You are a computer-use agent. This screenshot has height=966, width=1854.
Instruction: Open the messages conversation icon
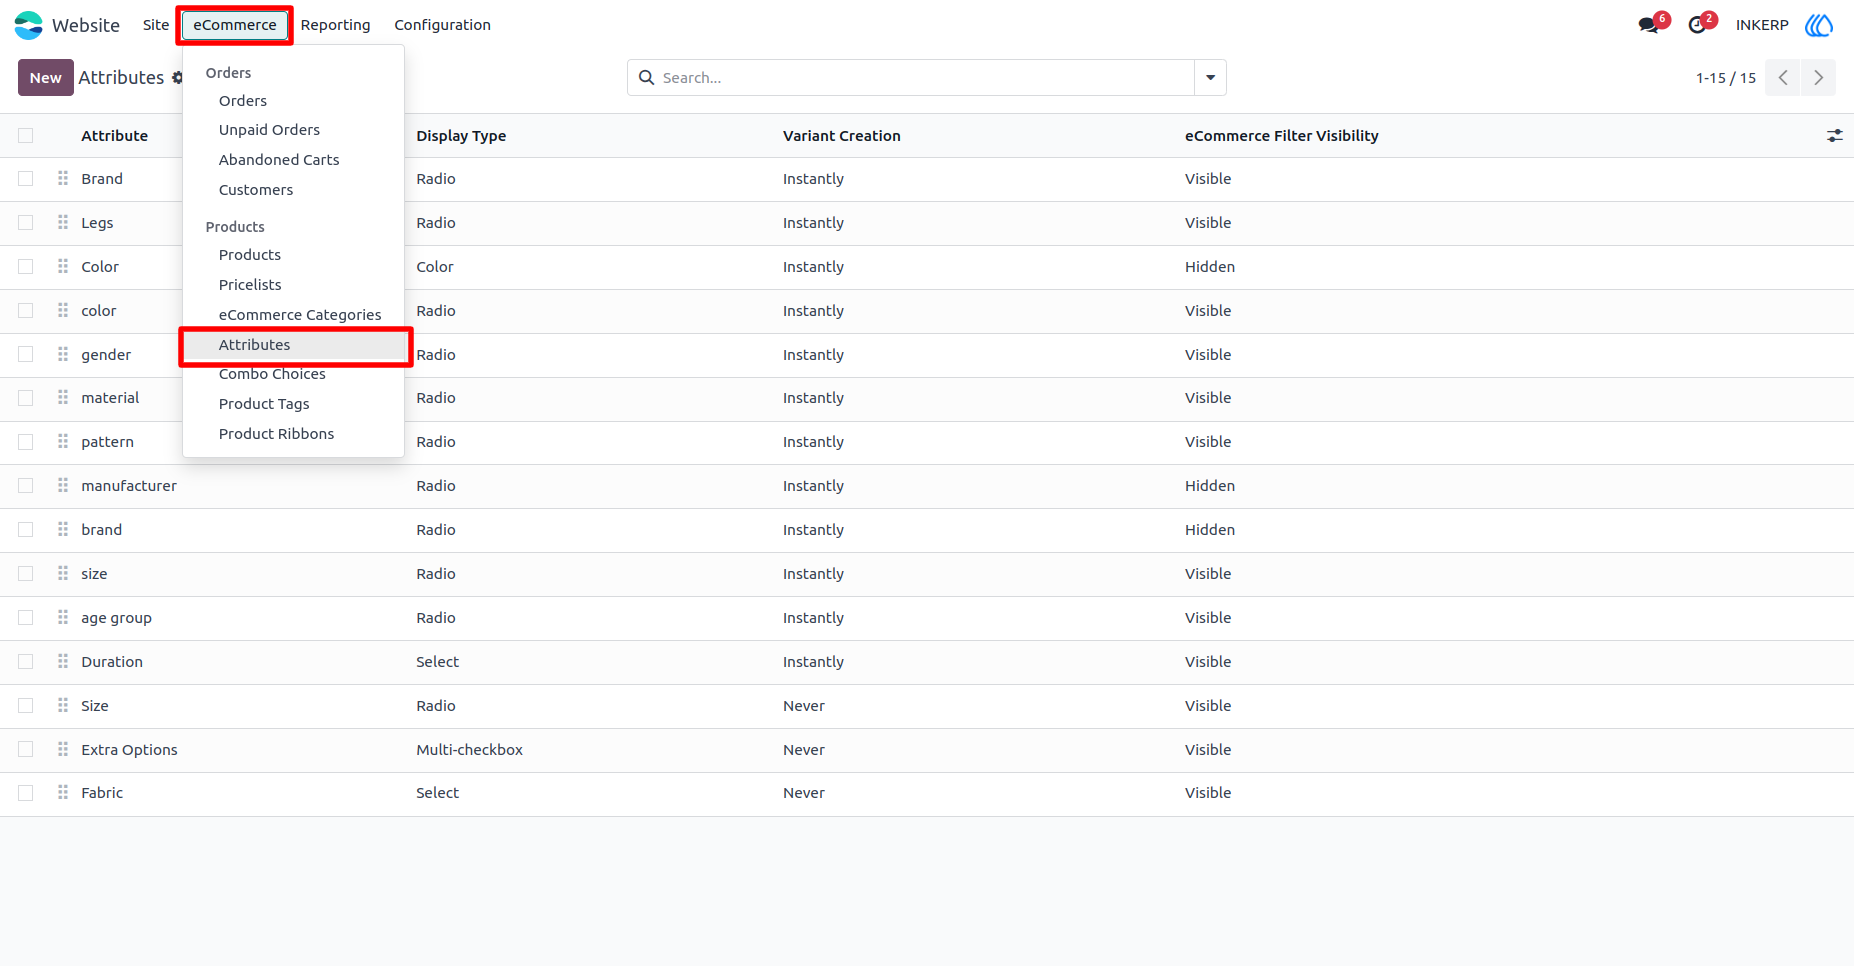pyautogui.click(x=1649, y=25)
